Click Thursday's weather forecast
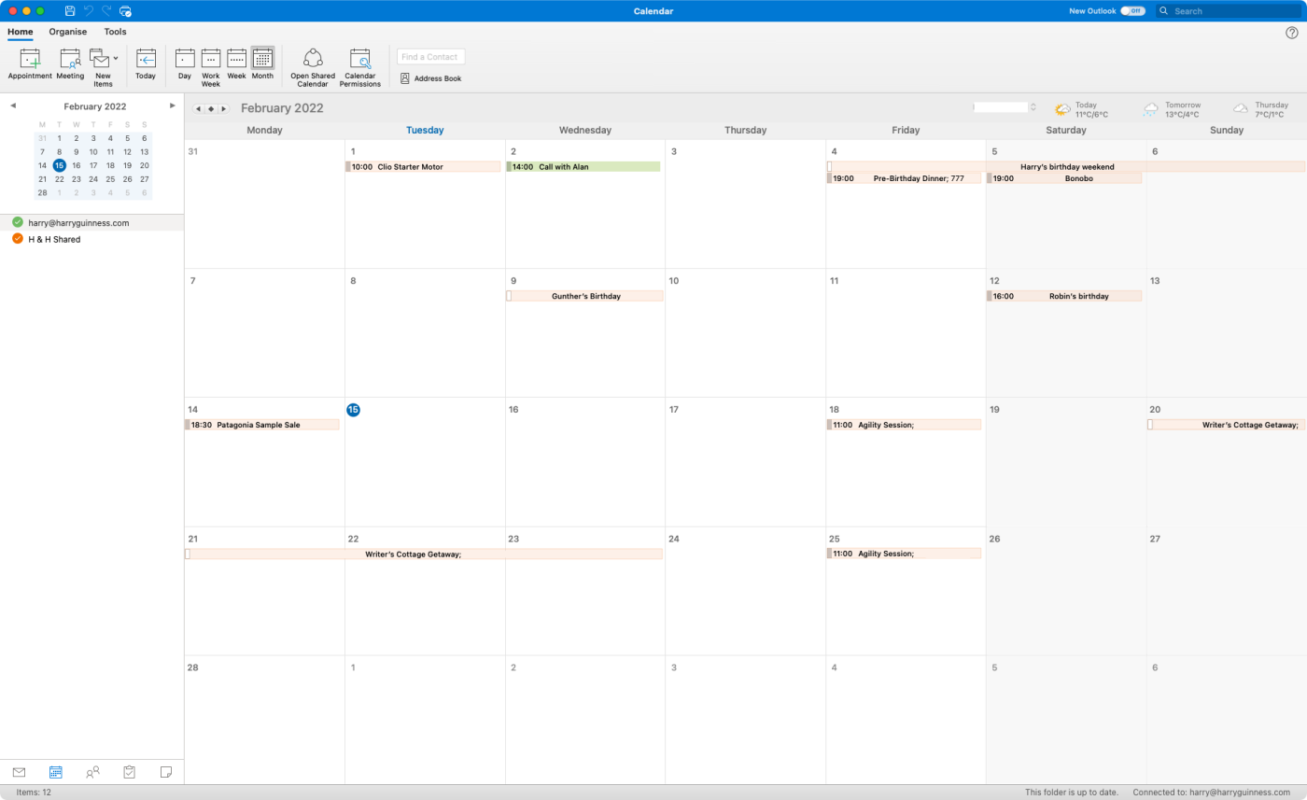 [1261, 109]
